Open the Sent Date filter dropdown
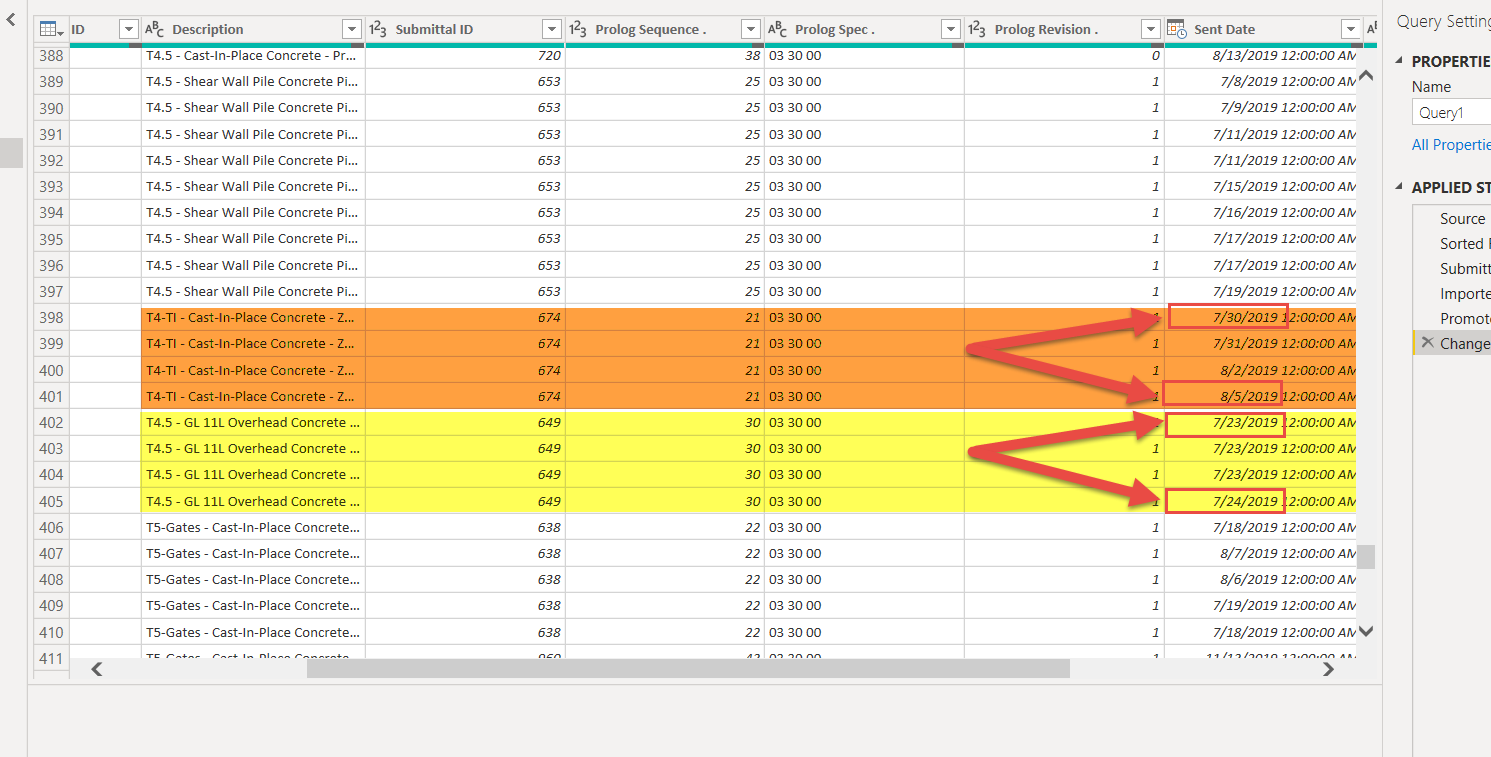Viewport: 1491px width, 757px height. tap(1351, 29)
